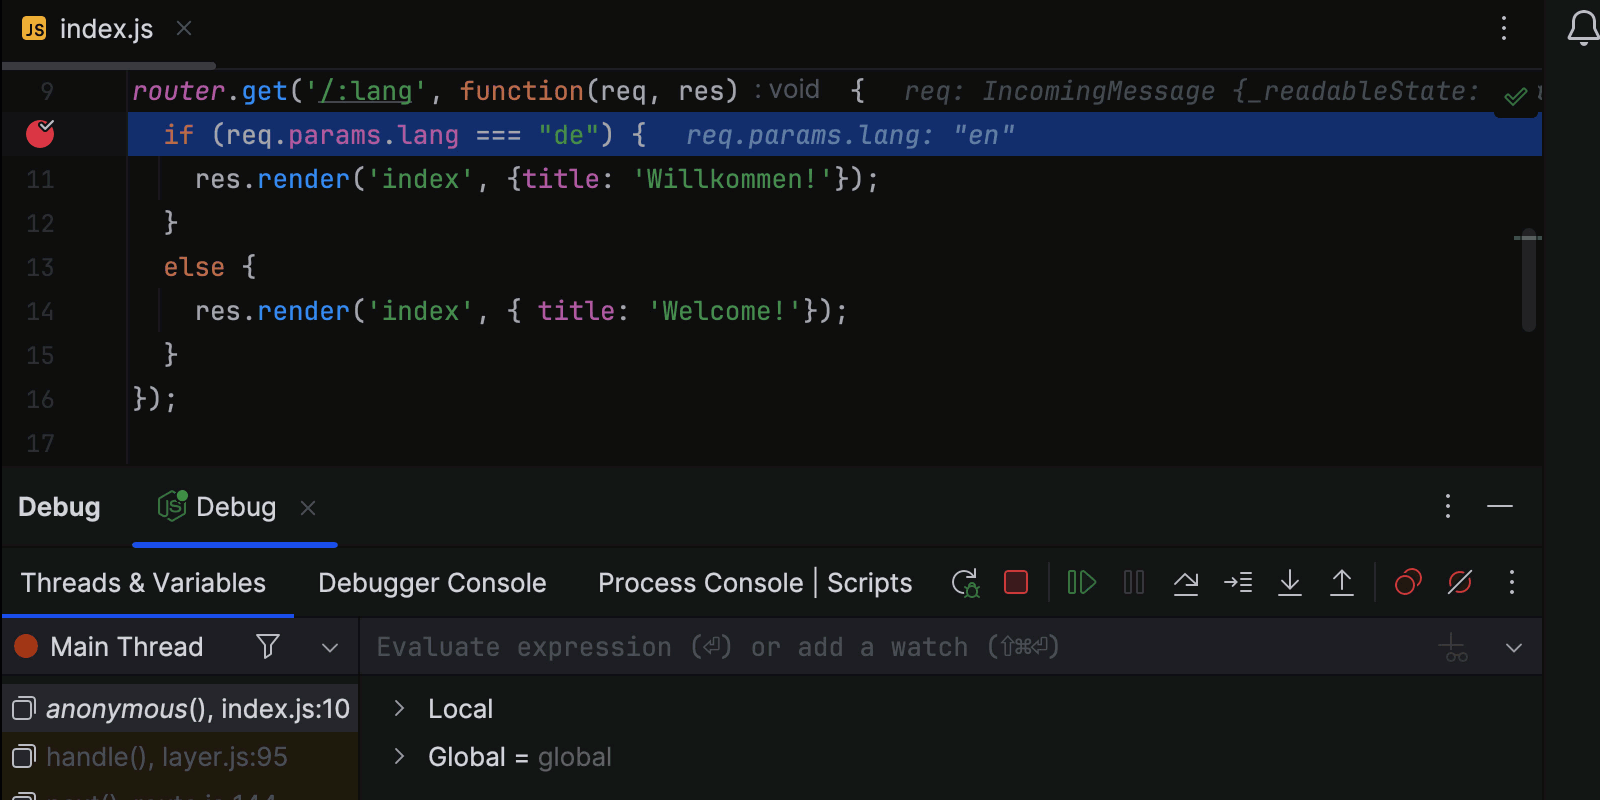Close the Debug session tab
Viewport: 1600px width, 800px height.
308,508
